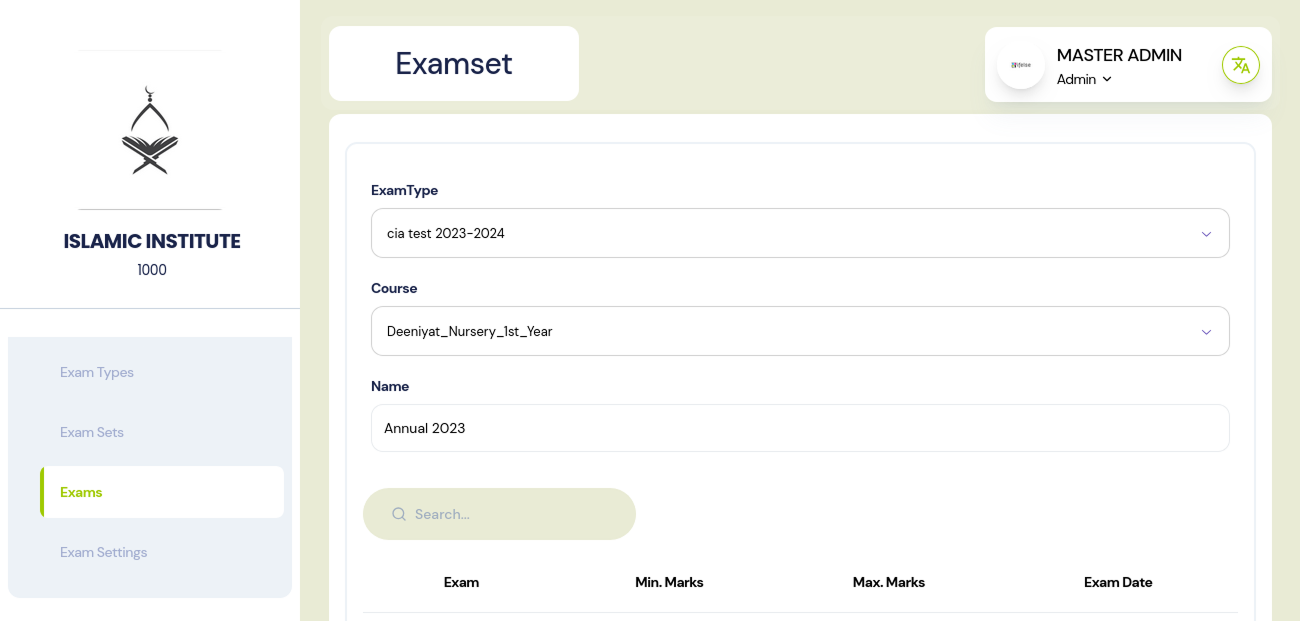
Task: Open the ExamType 'cia test 2023-2024' dropdown
Action: 790,233
